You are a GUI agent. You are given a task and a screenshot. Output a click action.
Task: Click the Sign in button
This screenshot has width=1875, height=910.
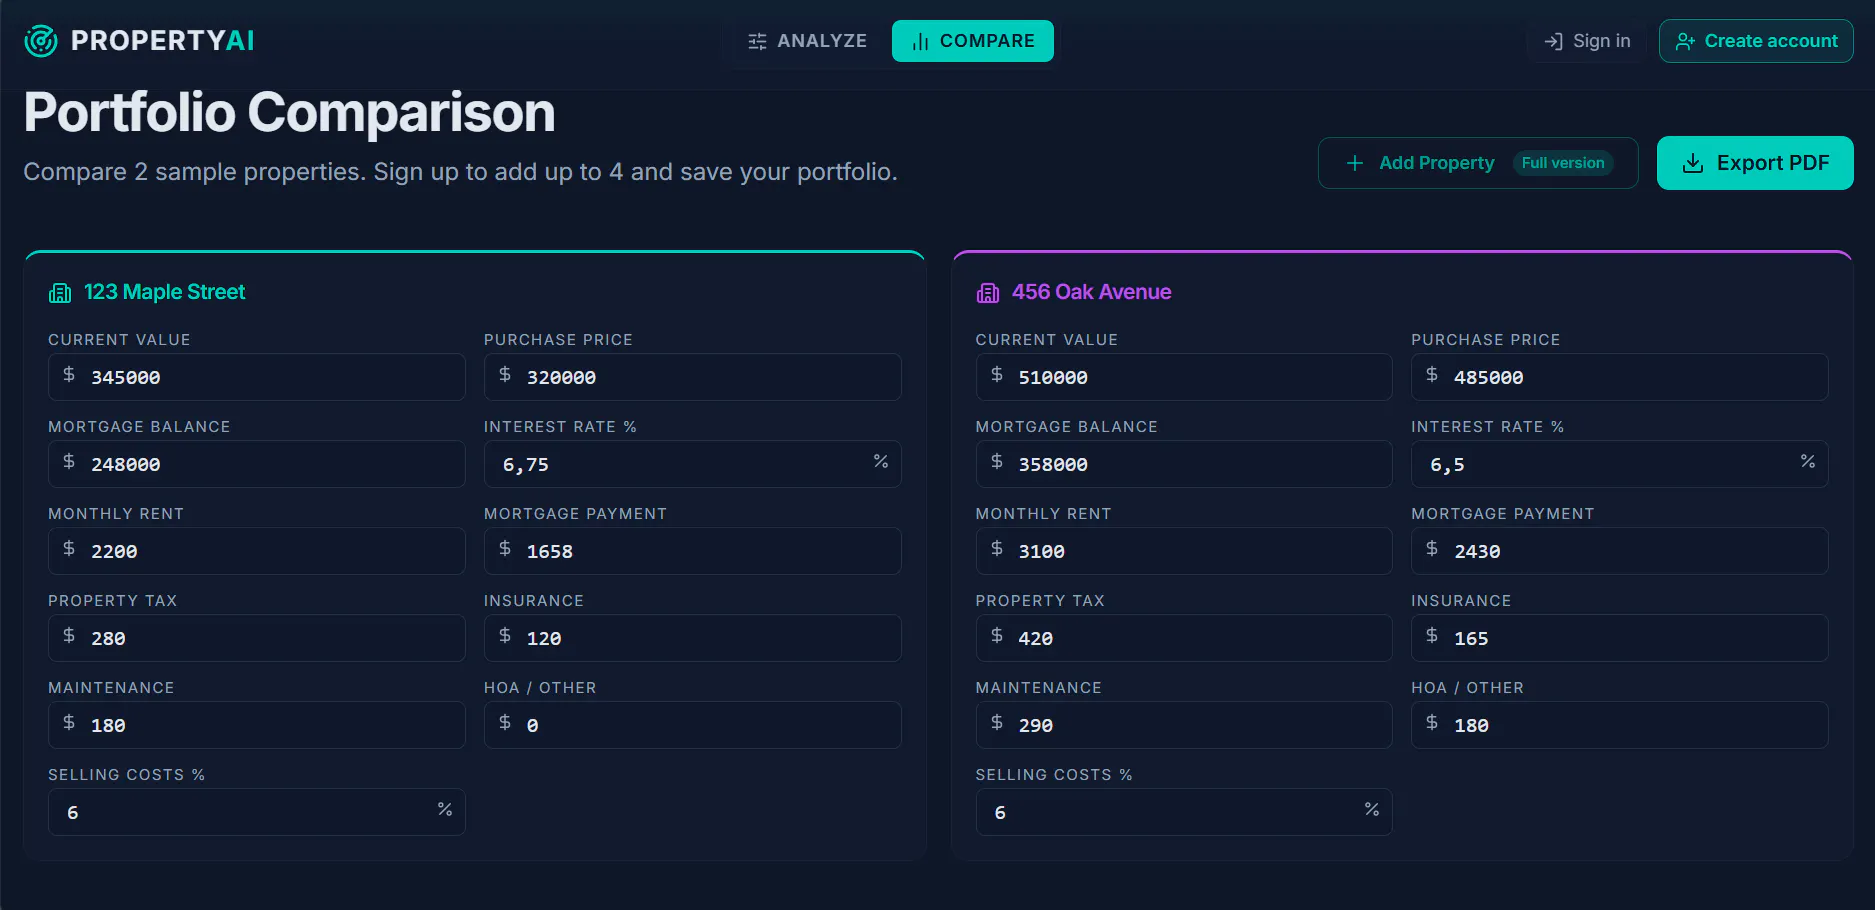pos(1587,41)
